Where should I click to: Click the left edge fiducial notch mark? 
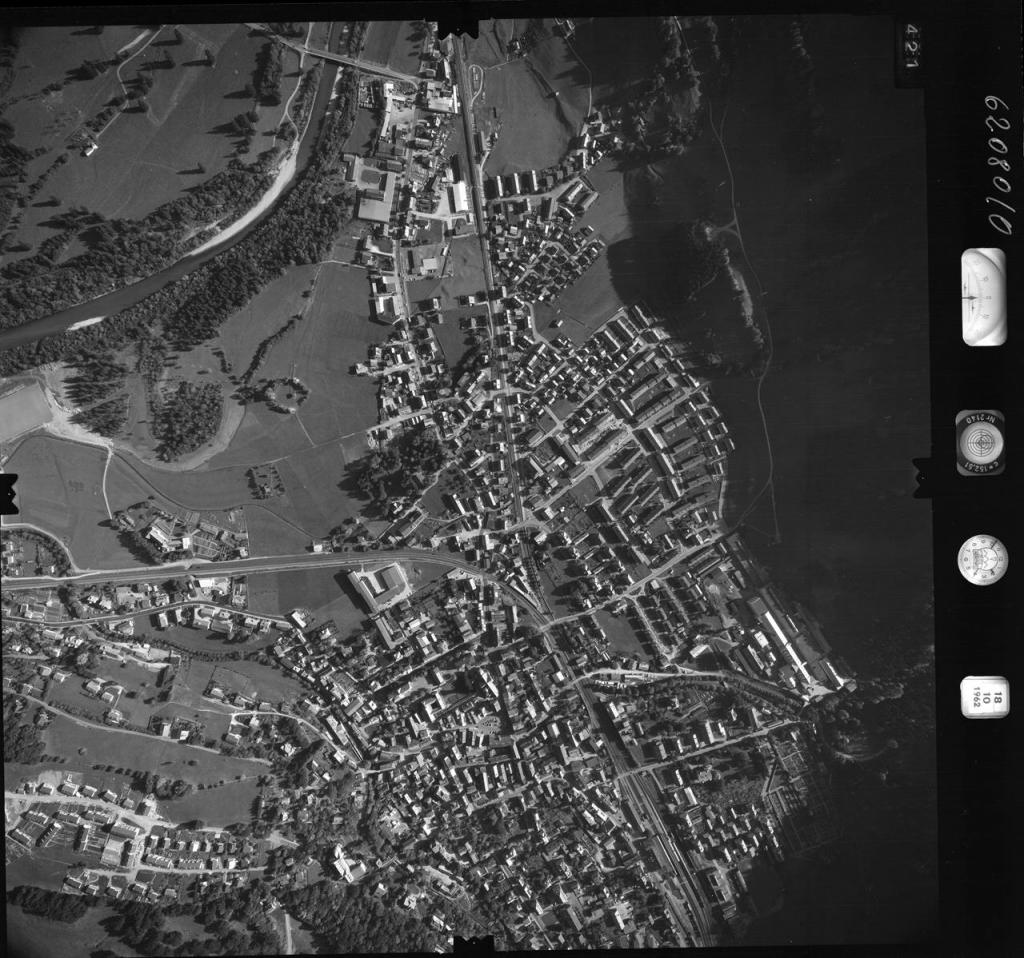[9, 494]
